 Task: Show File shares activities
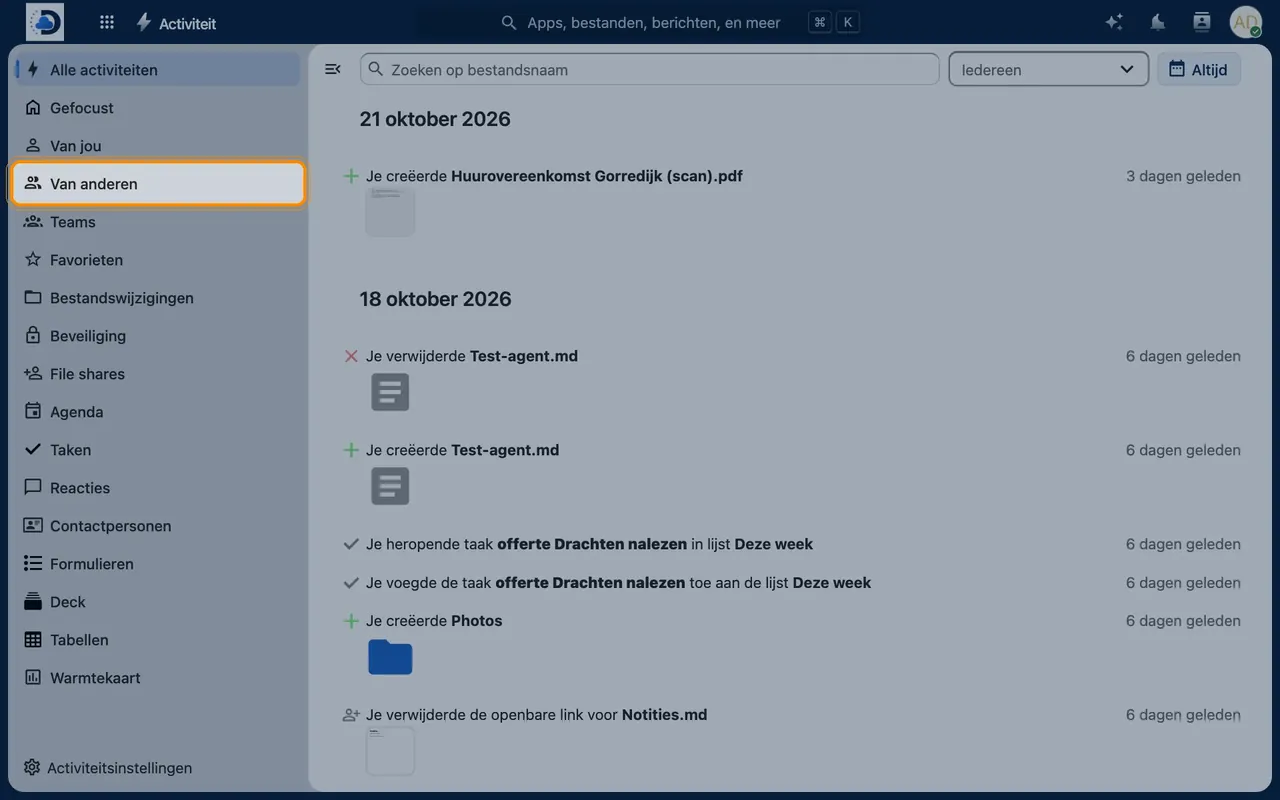tap(156, 374)
